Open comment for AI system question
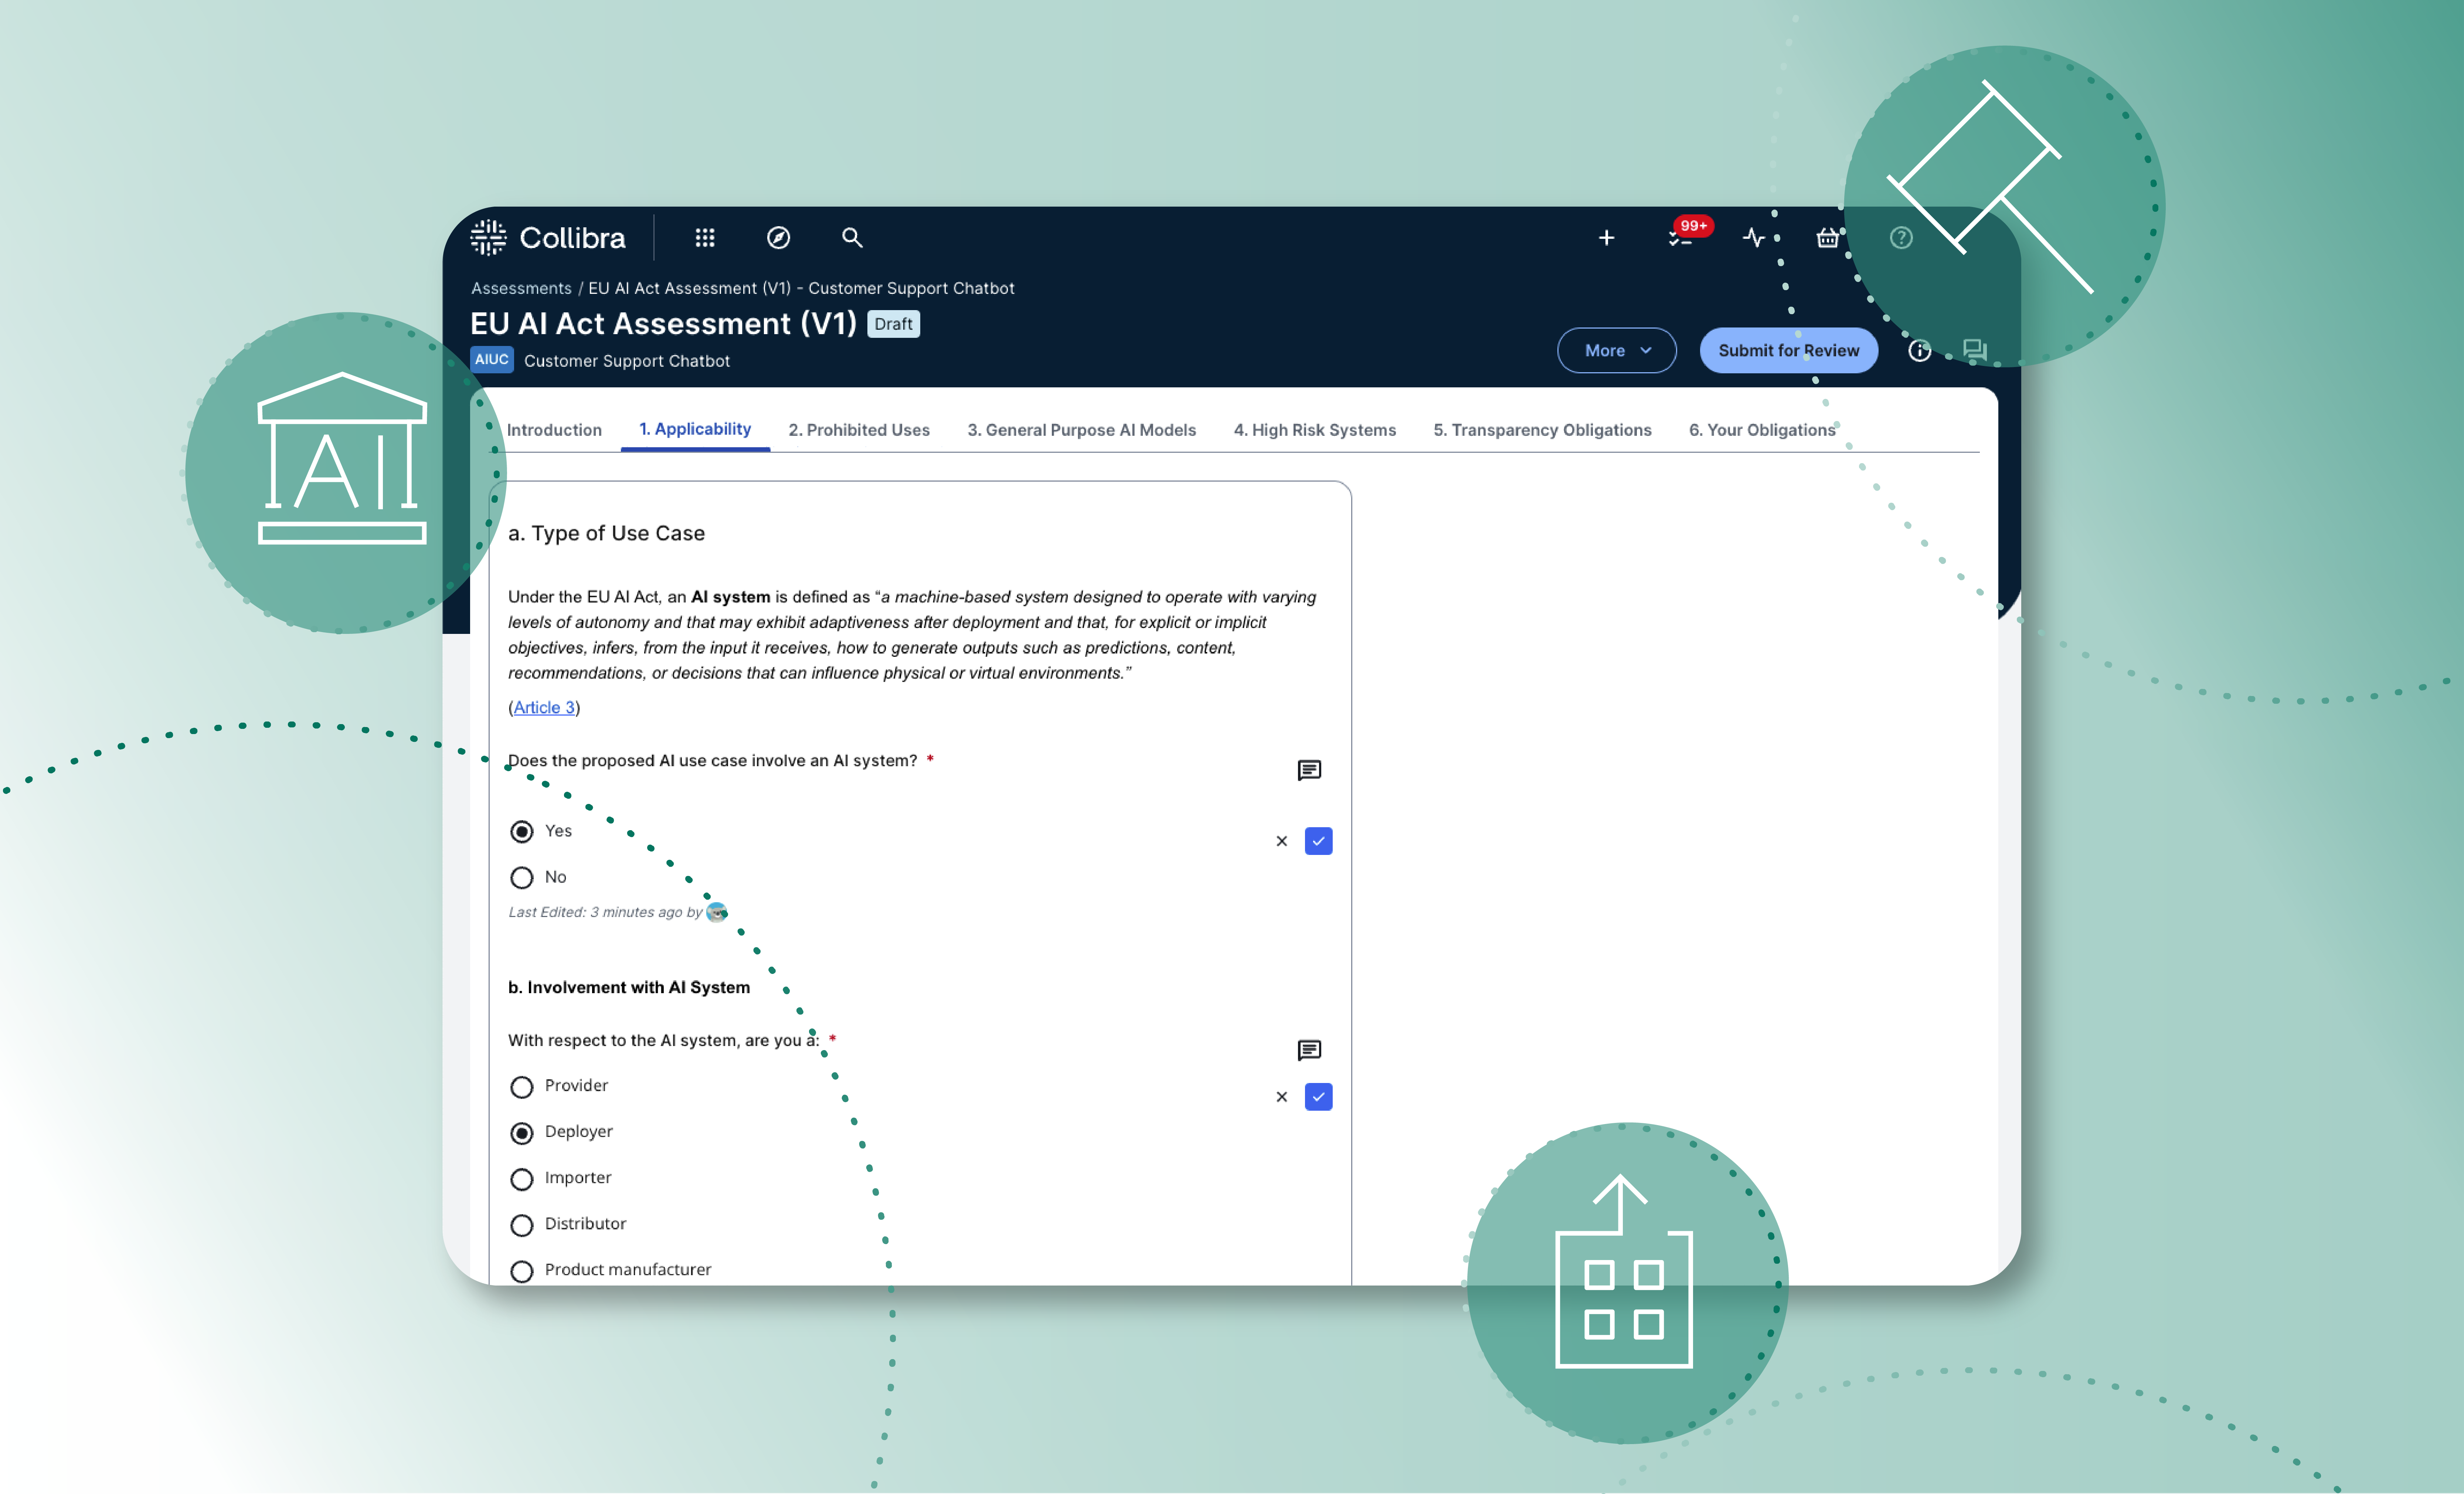 click(1309, 770)
